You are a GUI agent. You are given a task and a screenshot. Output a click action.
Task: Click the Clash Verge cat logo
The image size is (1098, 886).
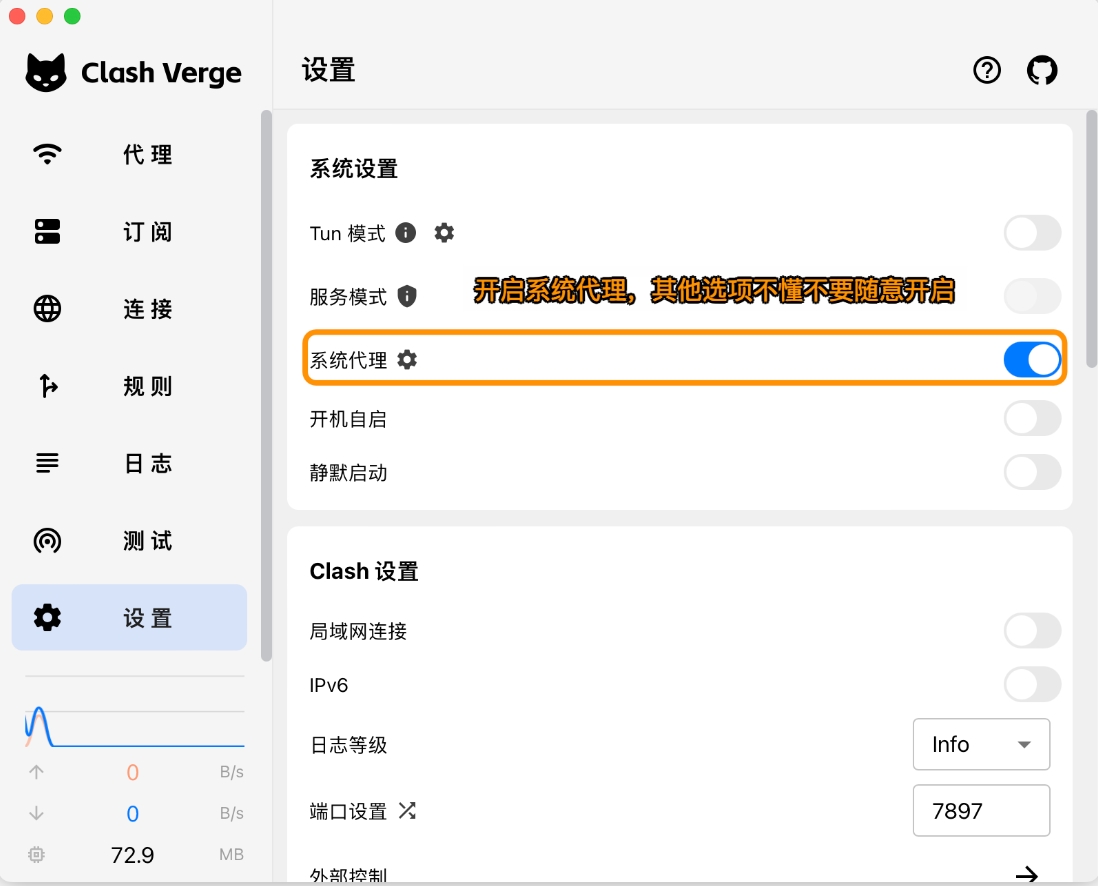[48, 72]
